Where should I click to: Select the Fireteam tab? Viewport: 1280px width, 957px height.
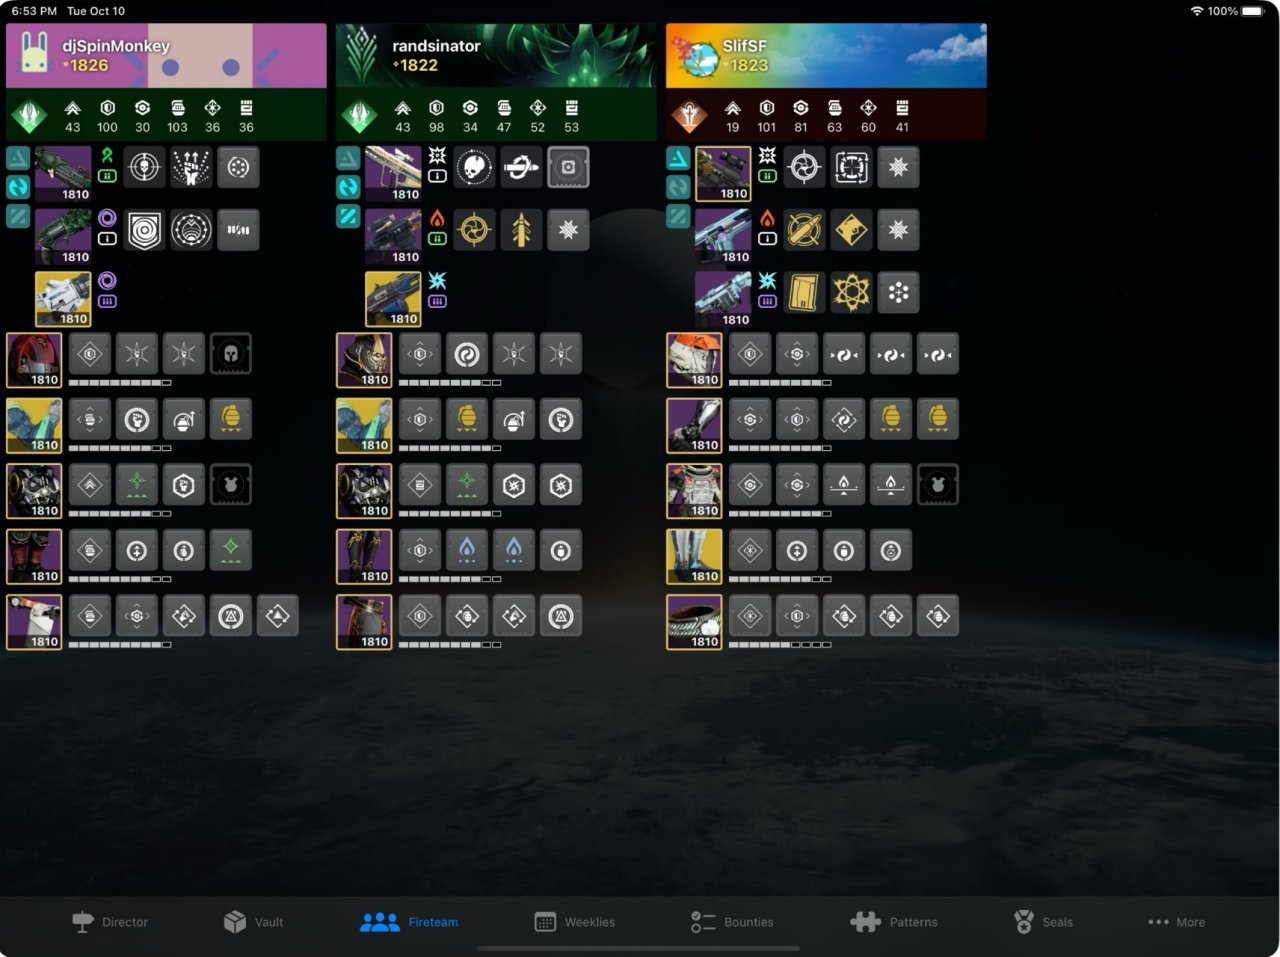(x=409, y=922)
